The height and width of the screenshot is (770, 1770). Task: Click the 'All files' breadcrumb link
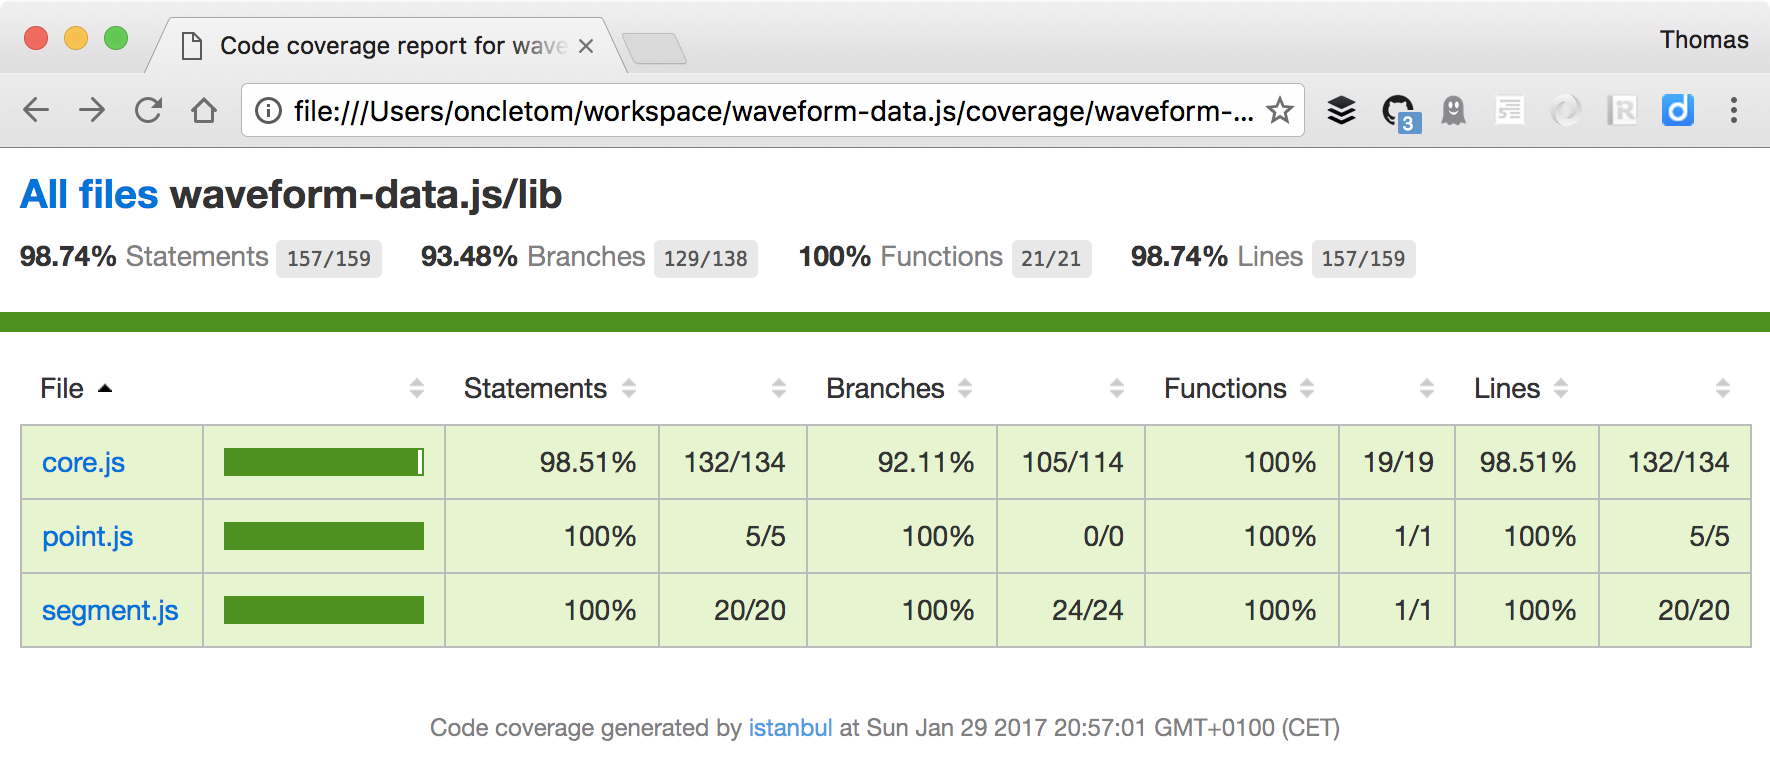pyautogui.click(x=89, y=194)
